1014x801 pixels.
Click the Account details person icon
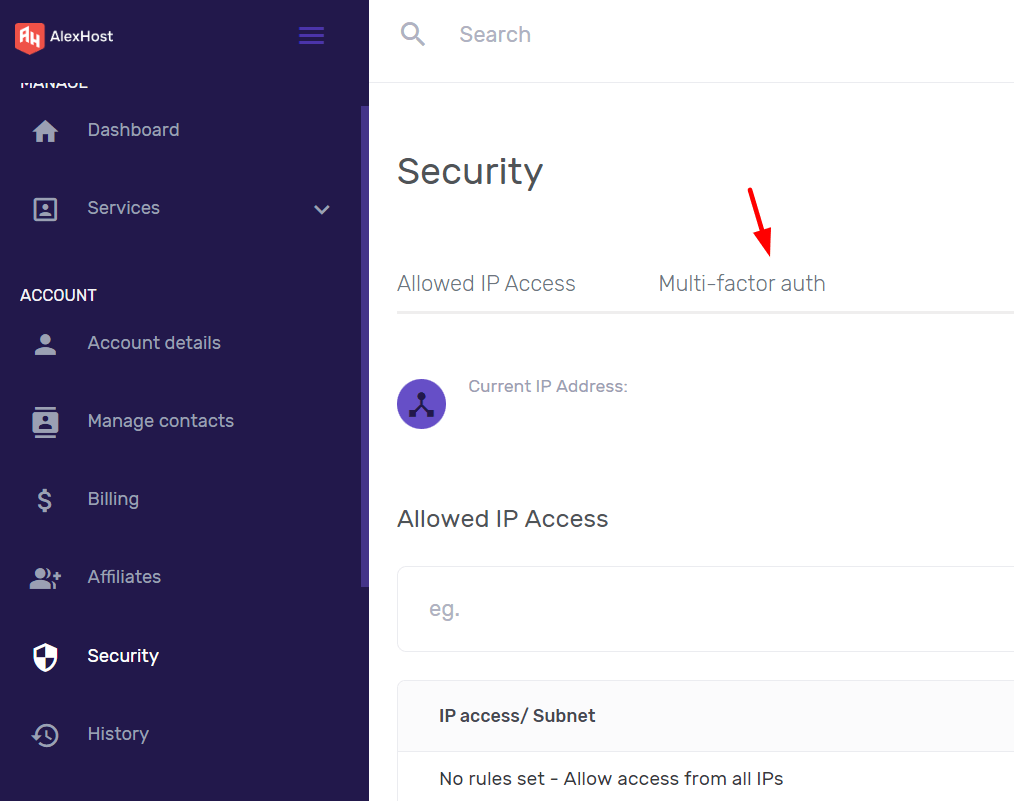coord(45,344)
